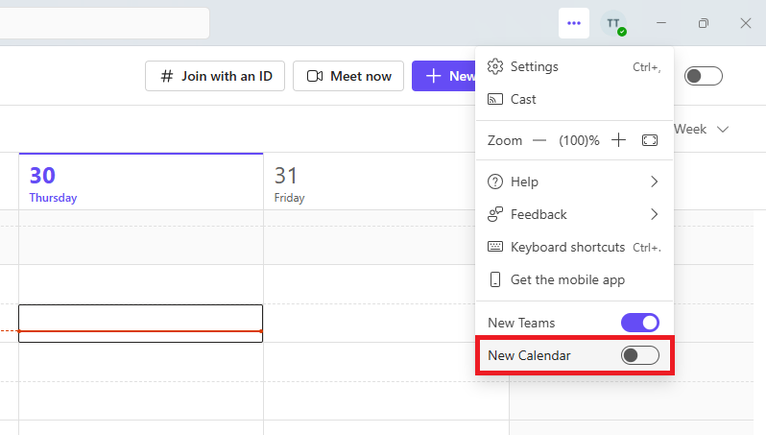This screenshot has height=435, width=766.
Task: Expand the Feedback submenu arrow
Action: tap(654, 214)
